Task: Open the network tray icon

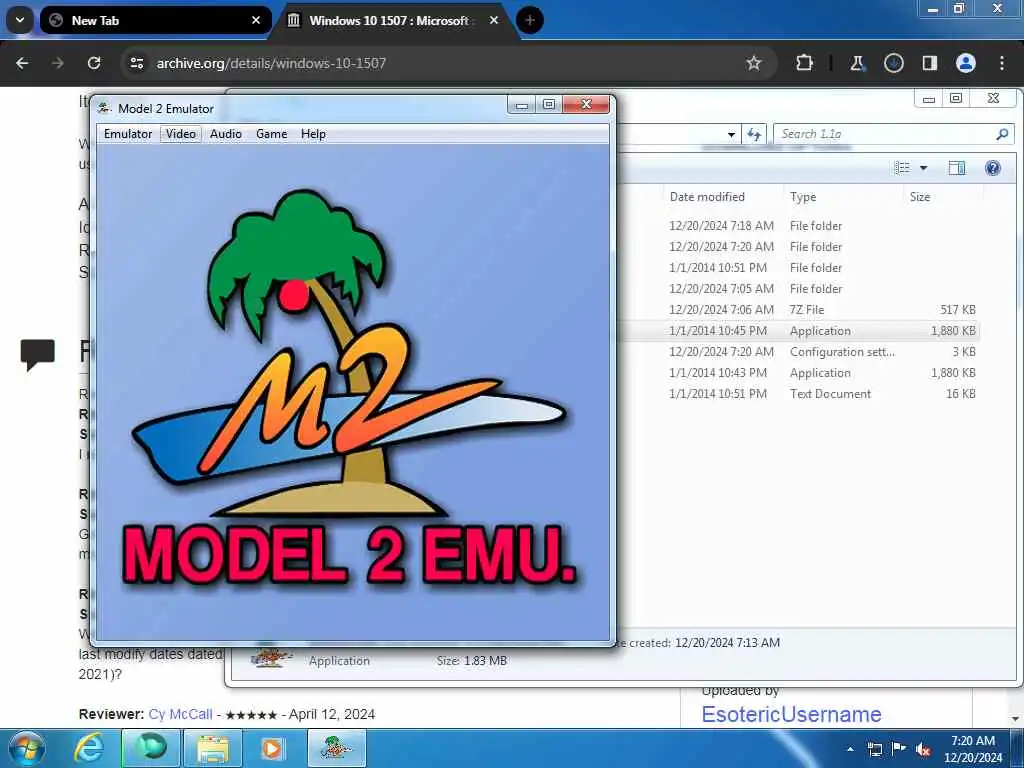Action: click(x=874, y=749)
